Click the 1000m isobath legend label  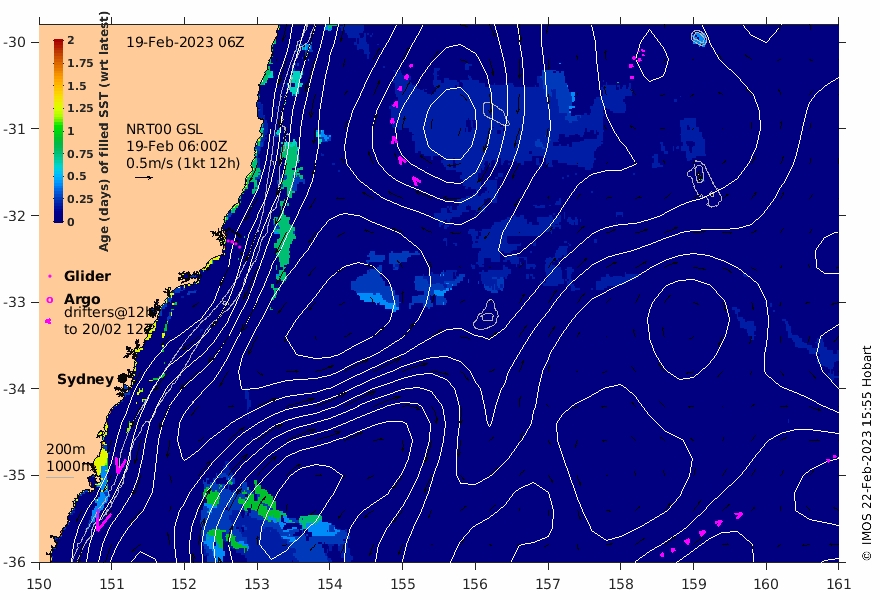point(70,466)
